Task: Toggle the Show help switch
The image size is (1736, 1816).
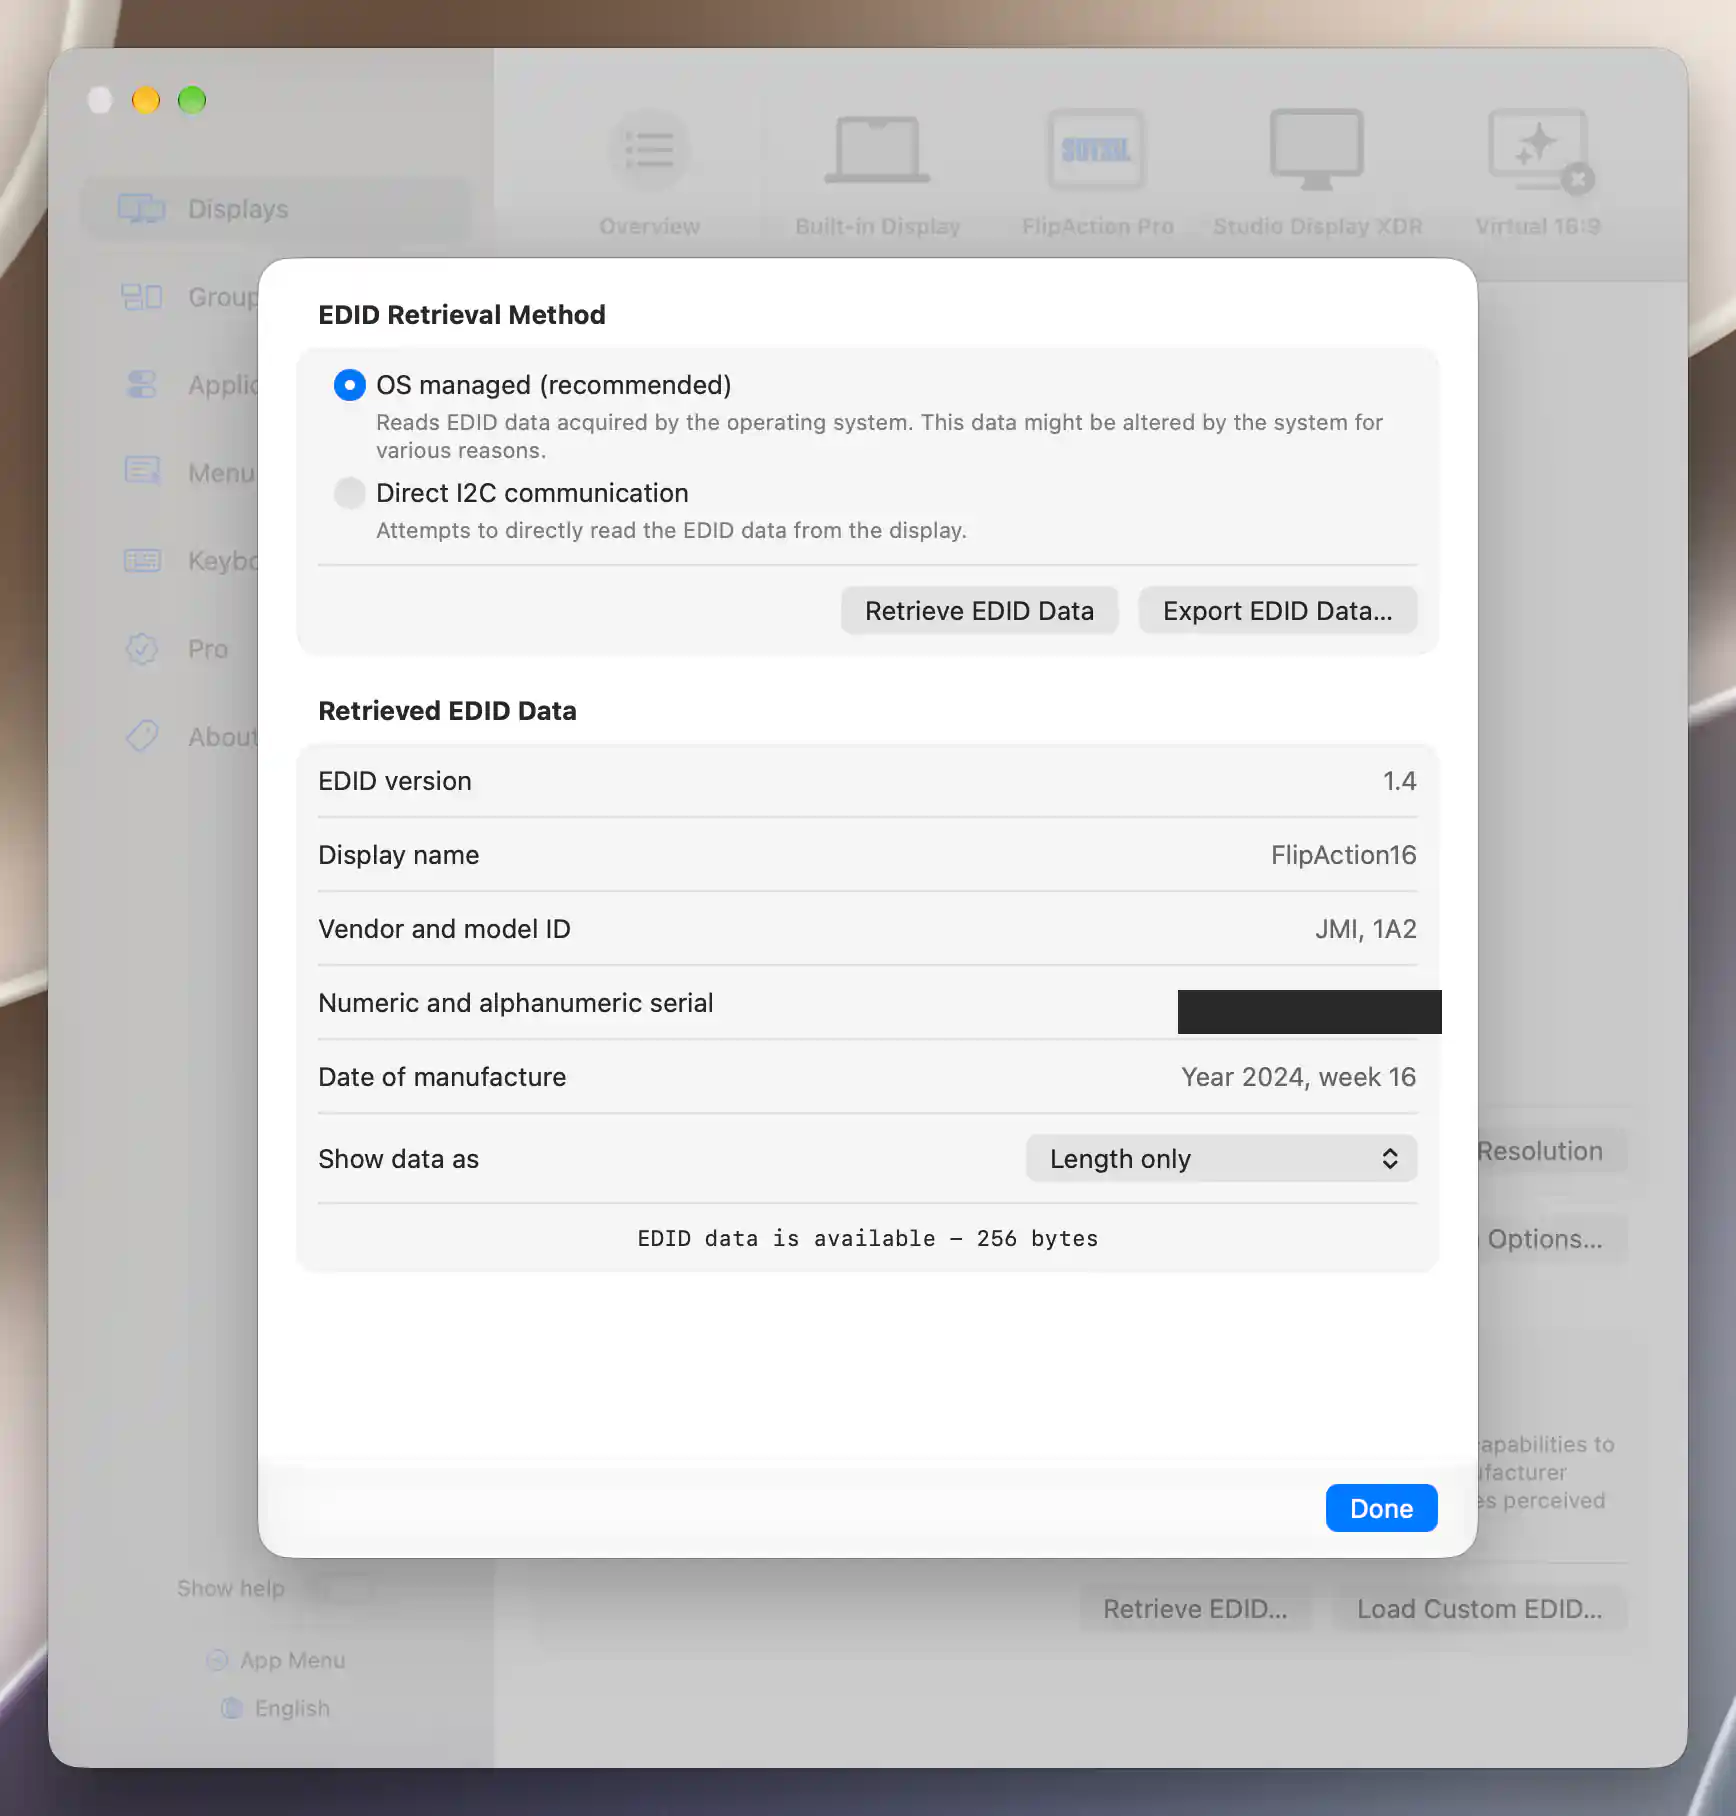Action: point(342,1589)
